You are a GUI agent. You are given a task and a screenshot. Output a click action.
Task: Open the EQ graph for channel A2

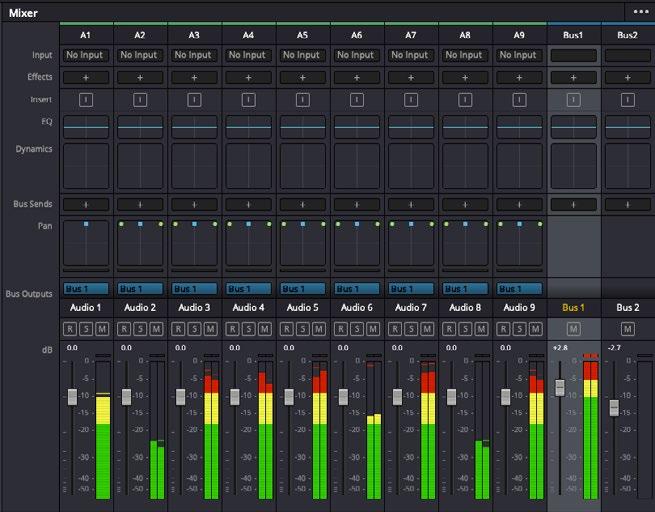[x=140, y=127]
